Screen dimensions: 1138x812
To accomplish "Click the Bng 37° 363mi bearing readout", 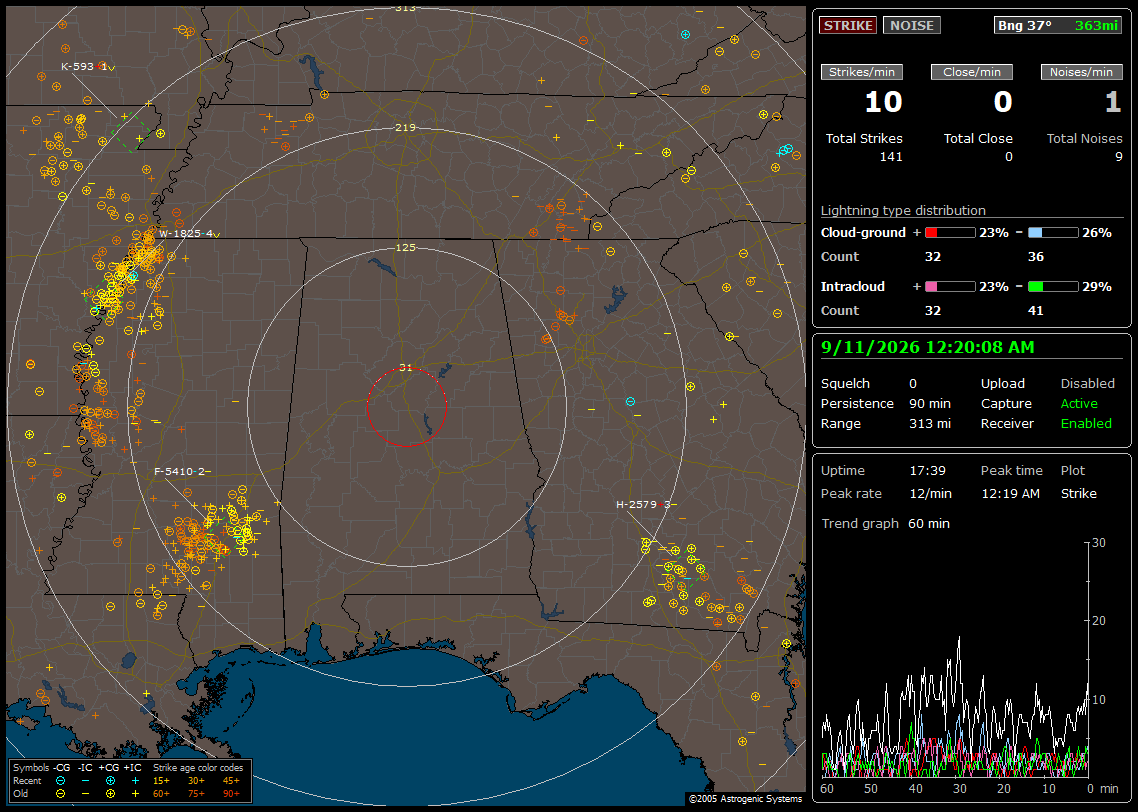I will [x=1057, y=25].
